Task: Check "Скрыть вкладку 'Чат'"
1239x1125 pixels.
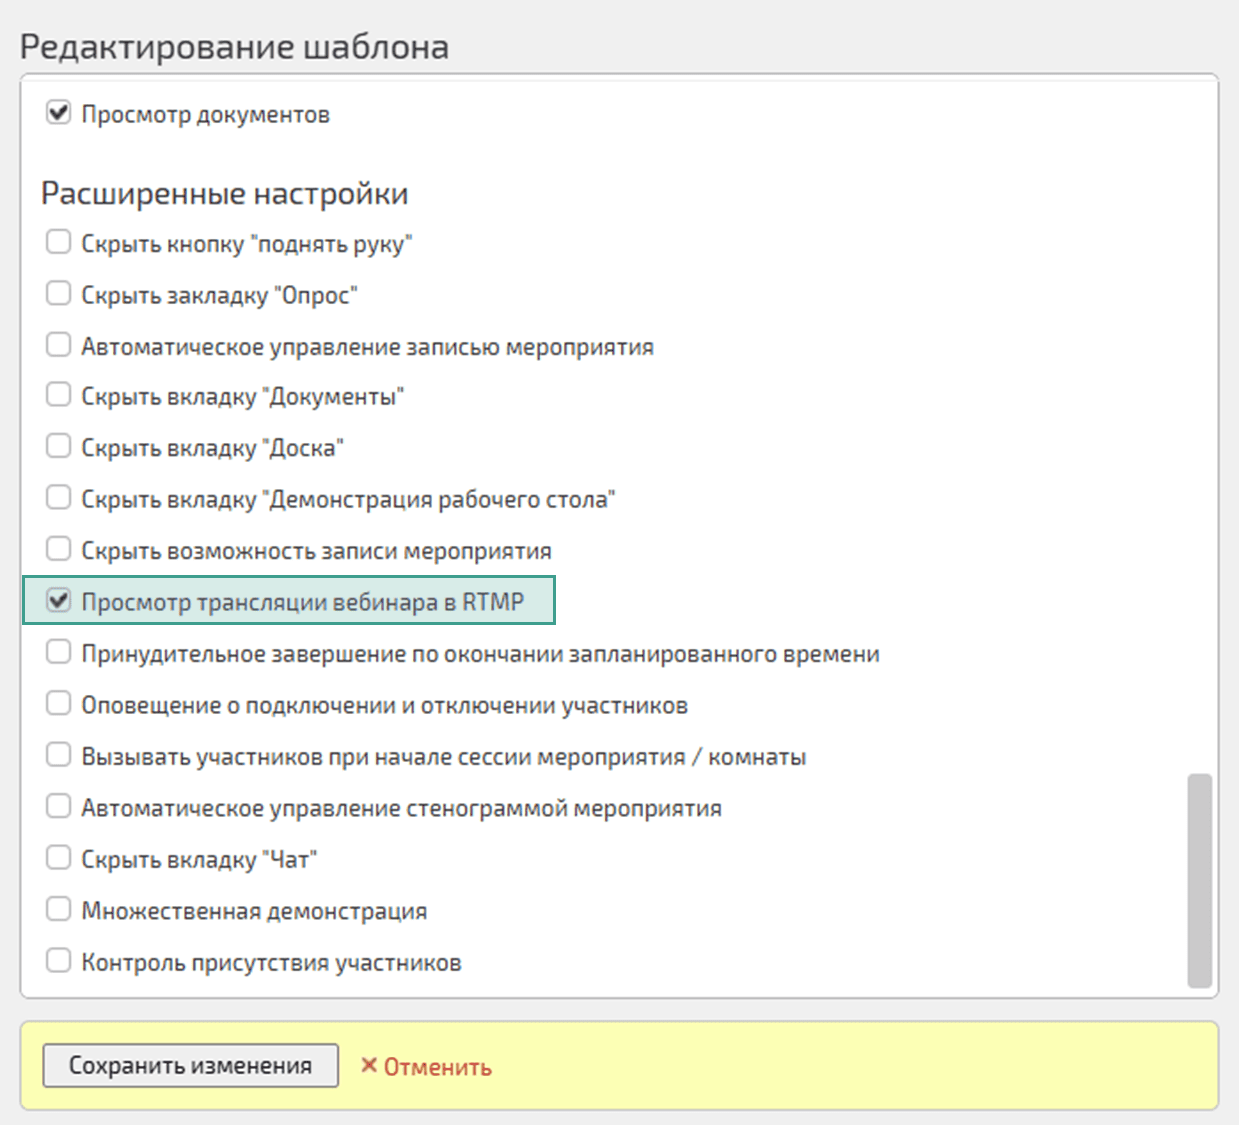Action: (x=58, y=856)
